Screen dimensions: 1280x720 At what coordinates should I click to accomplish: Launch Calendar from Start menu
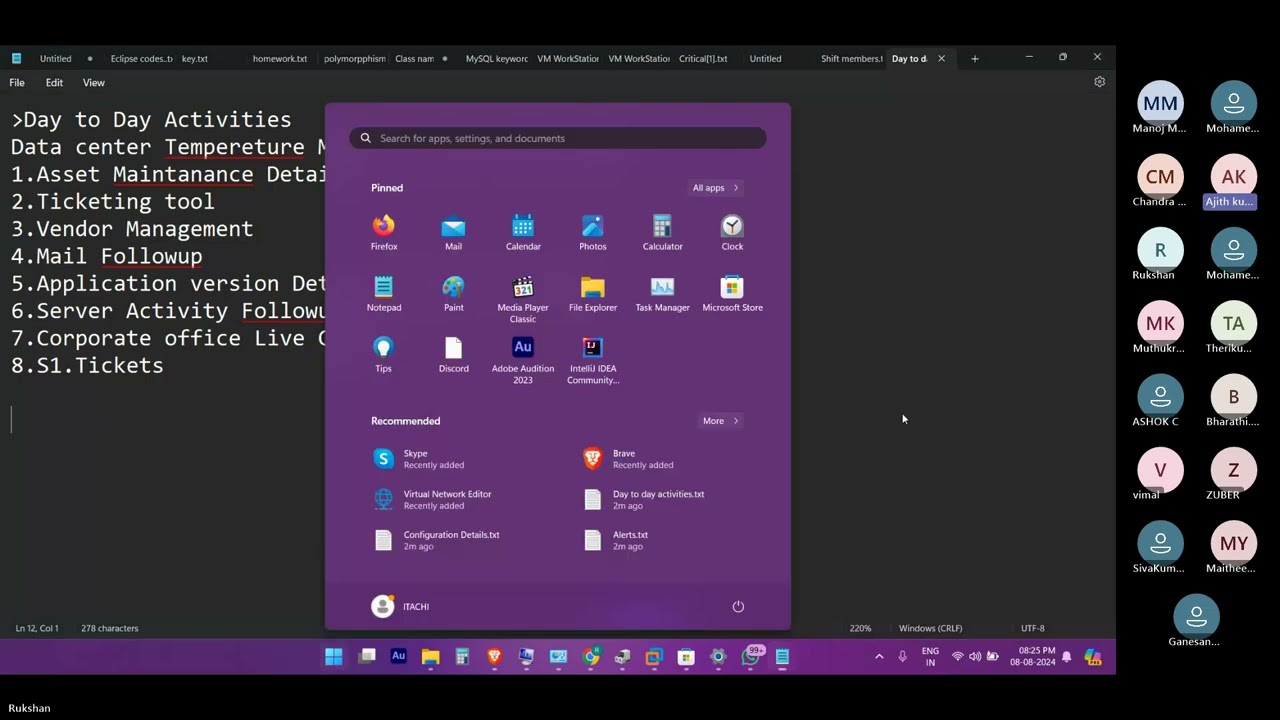pos(523,233)
